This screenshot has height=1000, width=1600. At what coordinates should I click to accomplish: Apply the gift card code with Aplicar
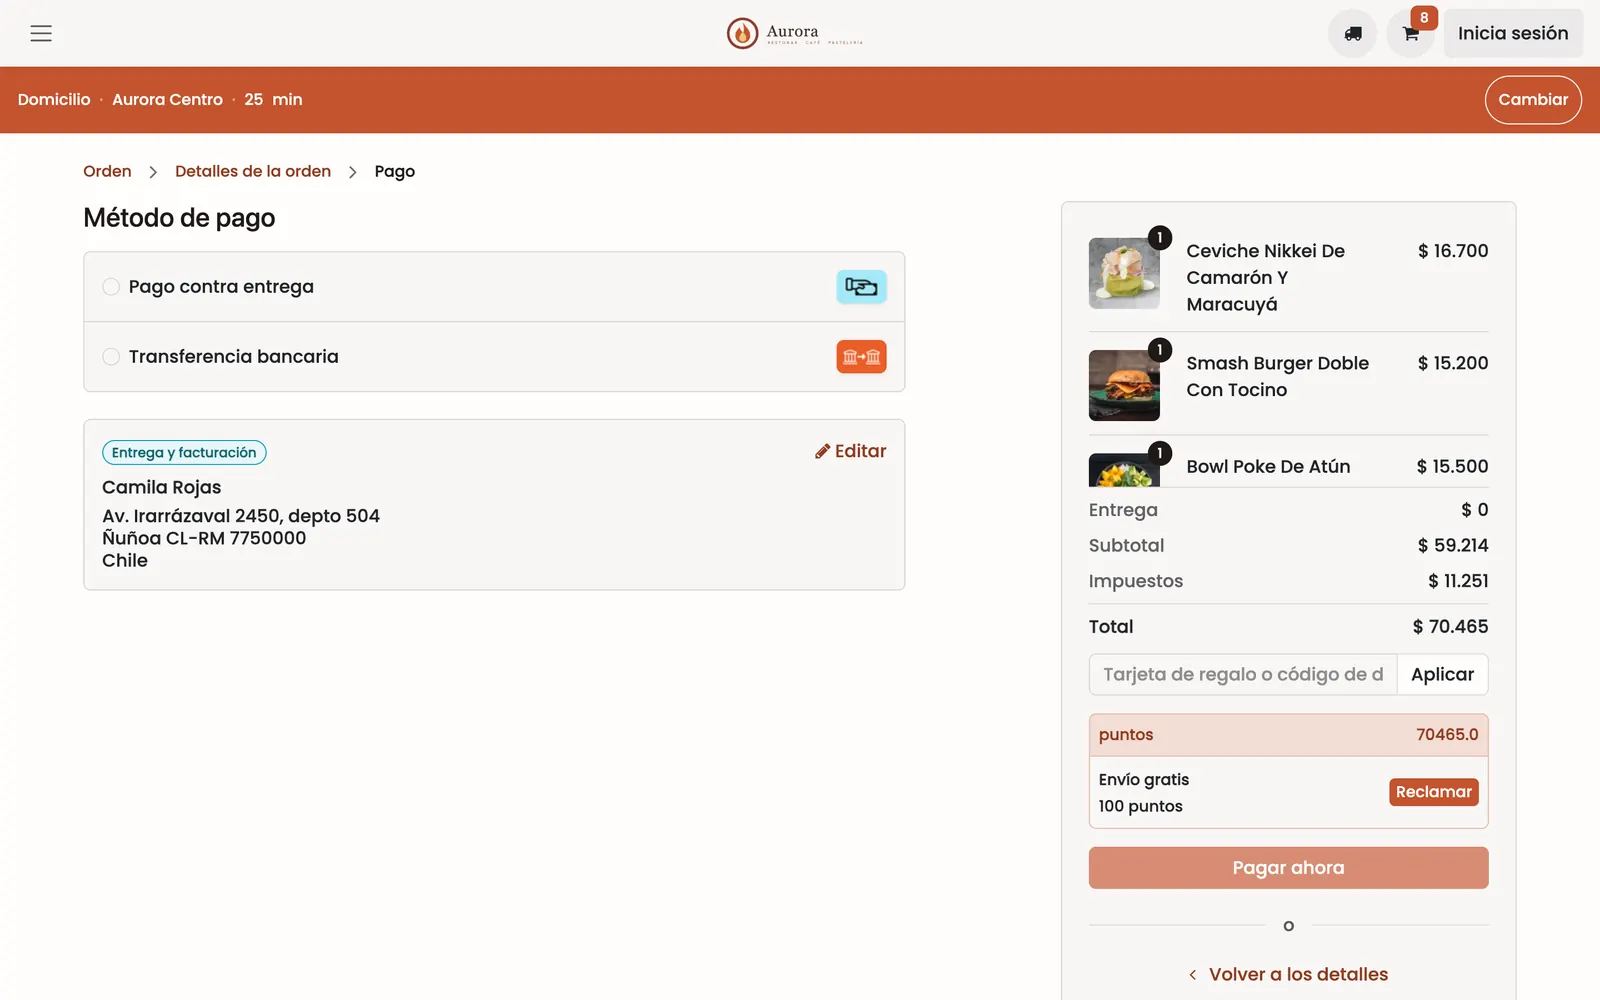tap(1442, 674)
